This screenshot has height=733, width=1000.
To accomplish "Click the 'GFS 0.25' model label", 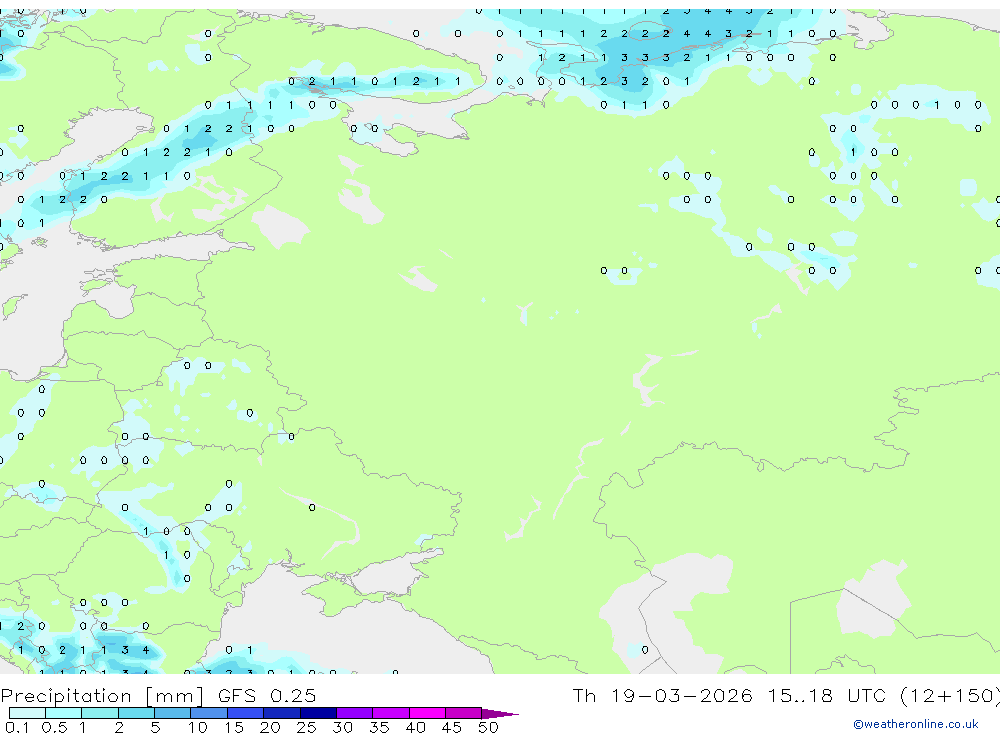I will click(x=267, y=695).
